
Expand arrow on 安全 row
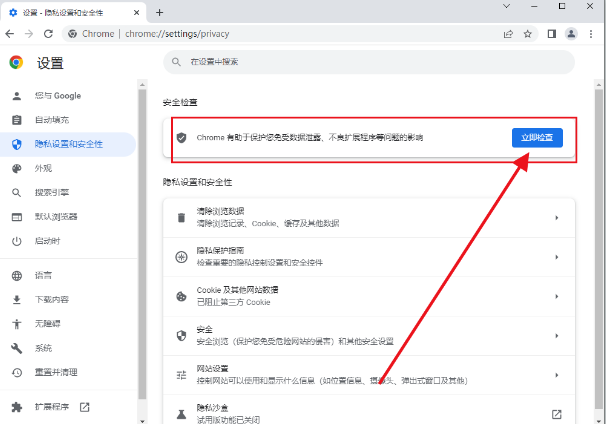557,336
